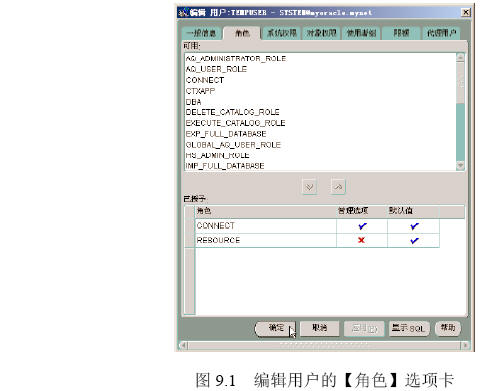Image resolution: width=482 pixels, height=391 pixels.
Task: Click the move-down arrow button to grant role
Action: (x=309, y=187)
